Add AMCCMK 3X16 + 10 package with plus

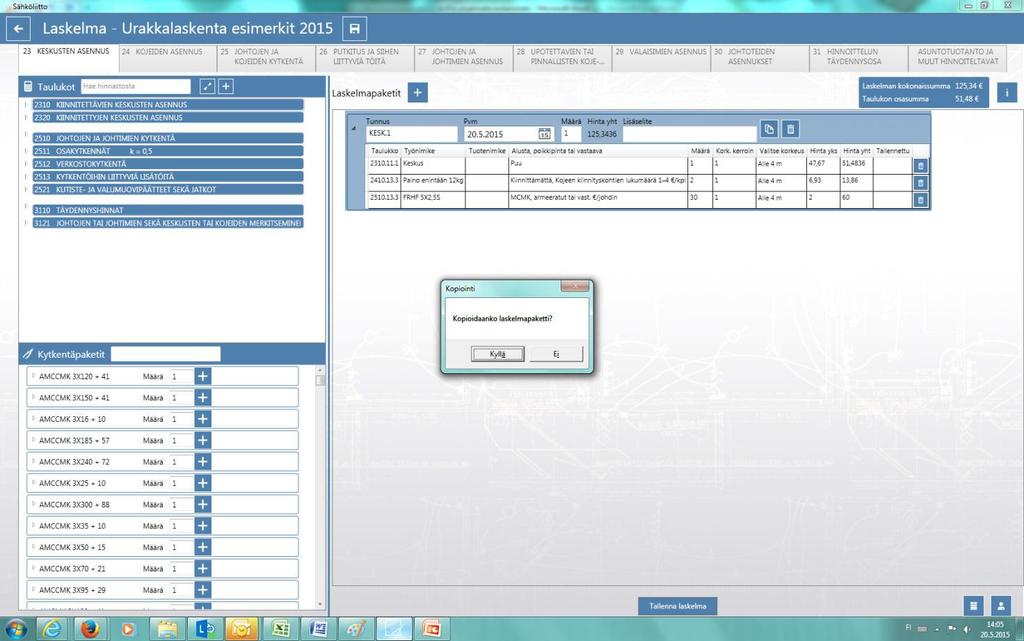[203, 419]
